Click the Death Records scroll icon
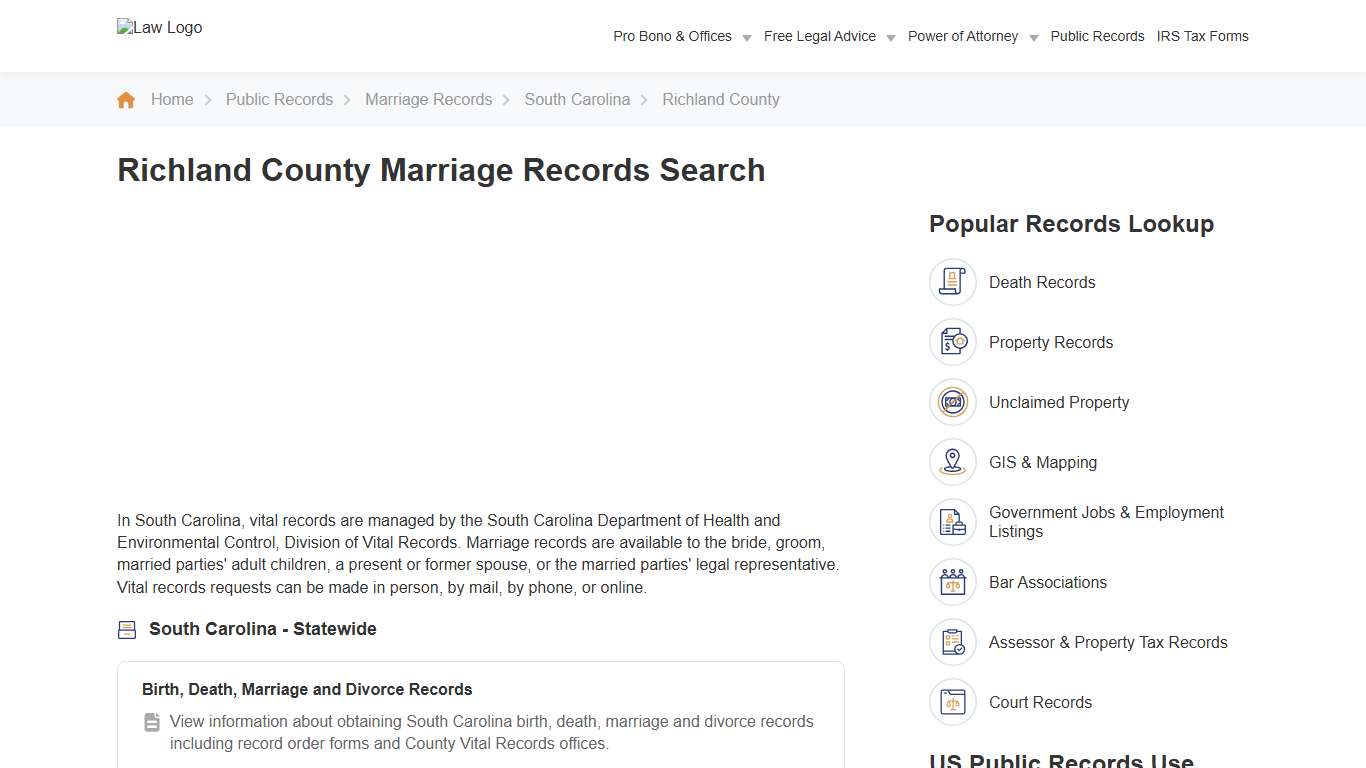This screenshot has width=1366, height=768. click(952, 282)
